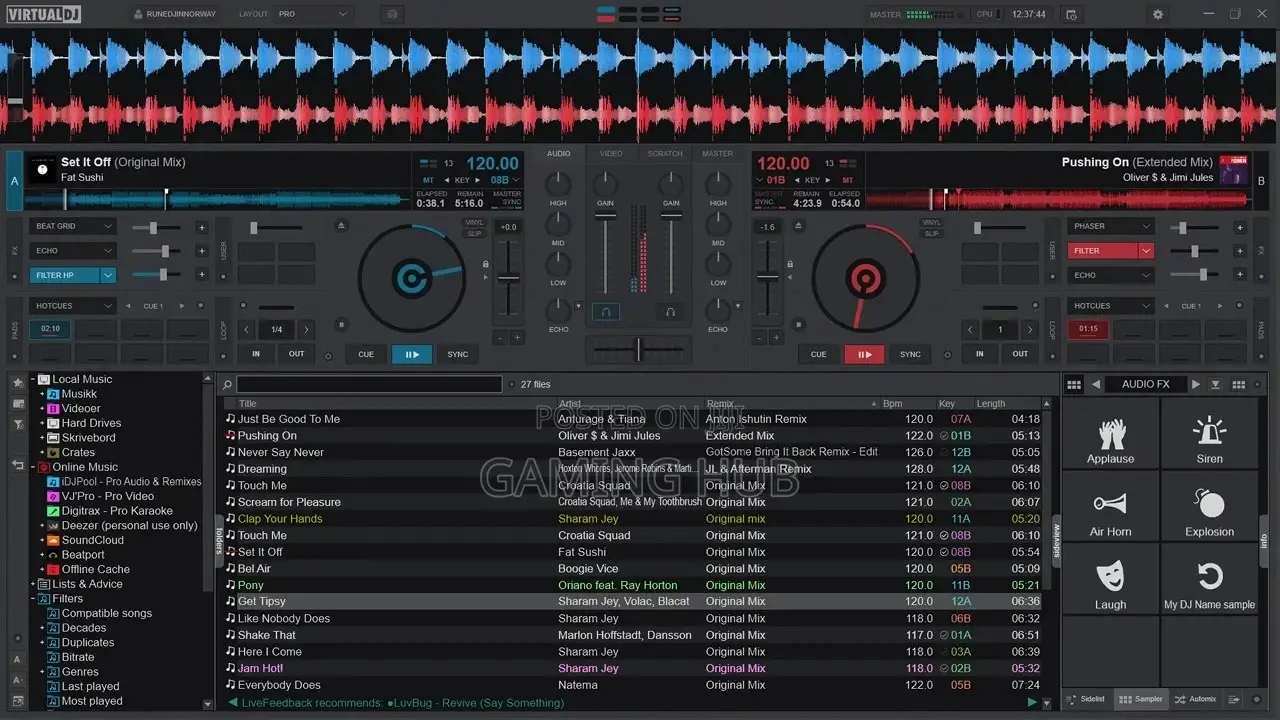Open settings via gear icon in title bar
Image resolution: width=1280 pixels, height=720 pixels.
(1158, 14)
